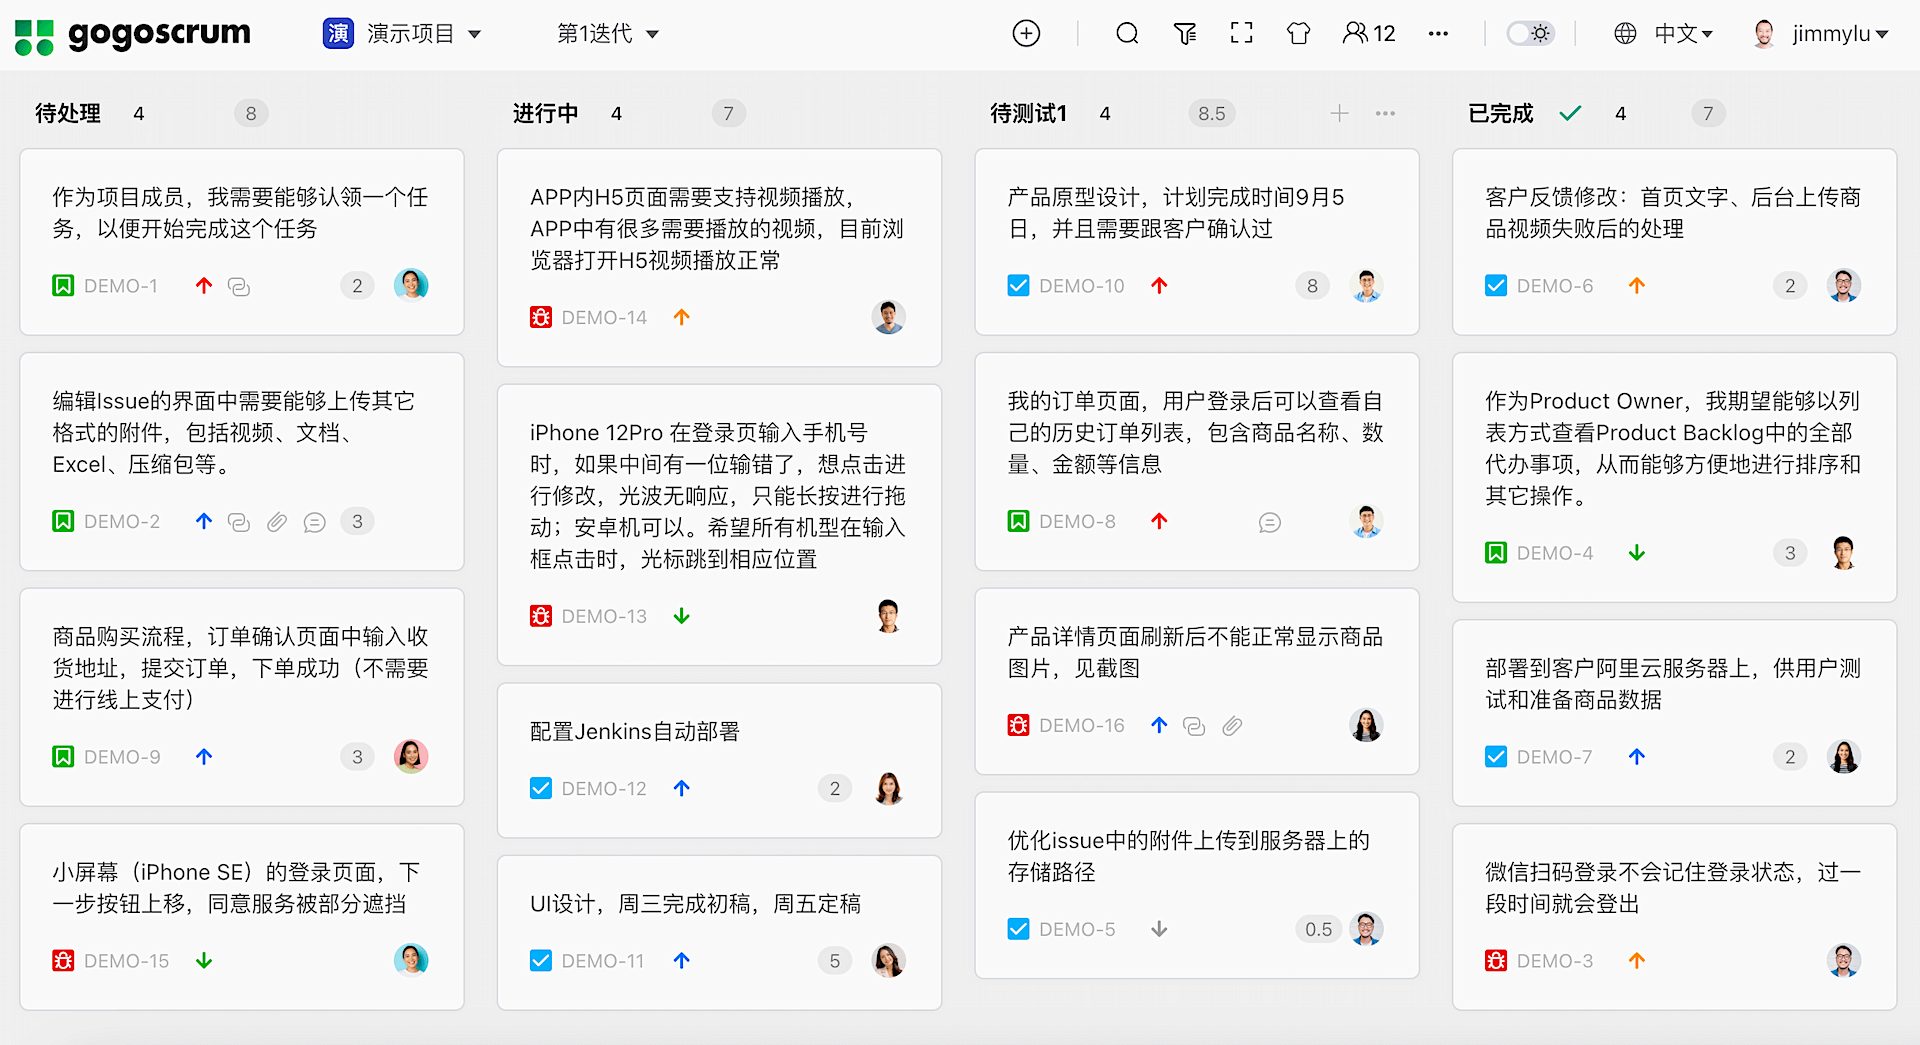Click 待测试1 points badge 8.5
Image resolution: width=1920 pixels, height=1045 pixels.
(x=1211, y=113)
